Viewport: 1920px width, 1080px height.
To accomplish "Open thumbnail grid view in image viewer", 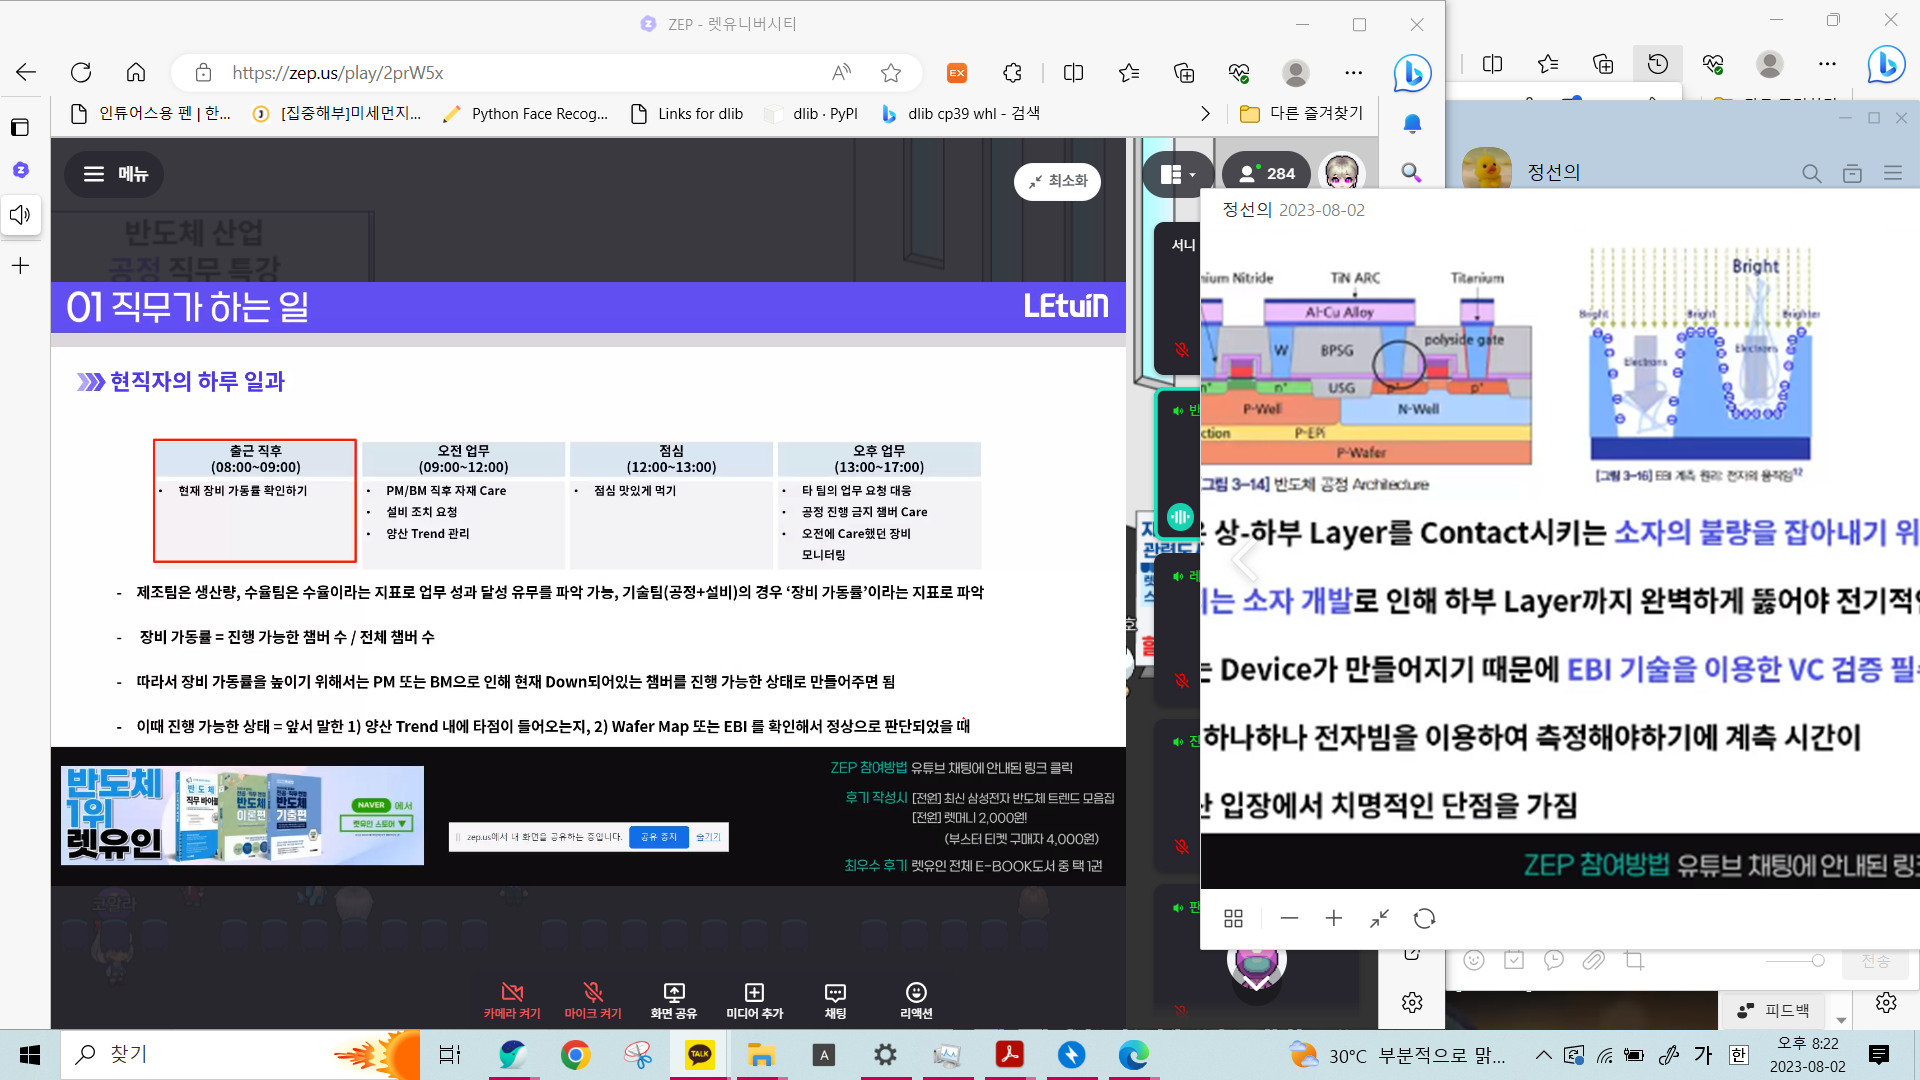I will pos(1233,918).
